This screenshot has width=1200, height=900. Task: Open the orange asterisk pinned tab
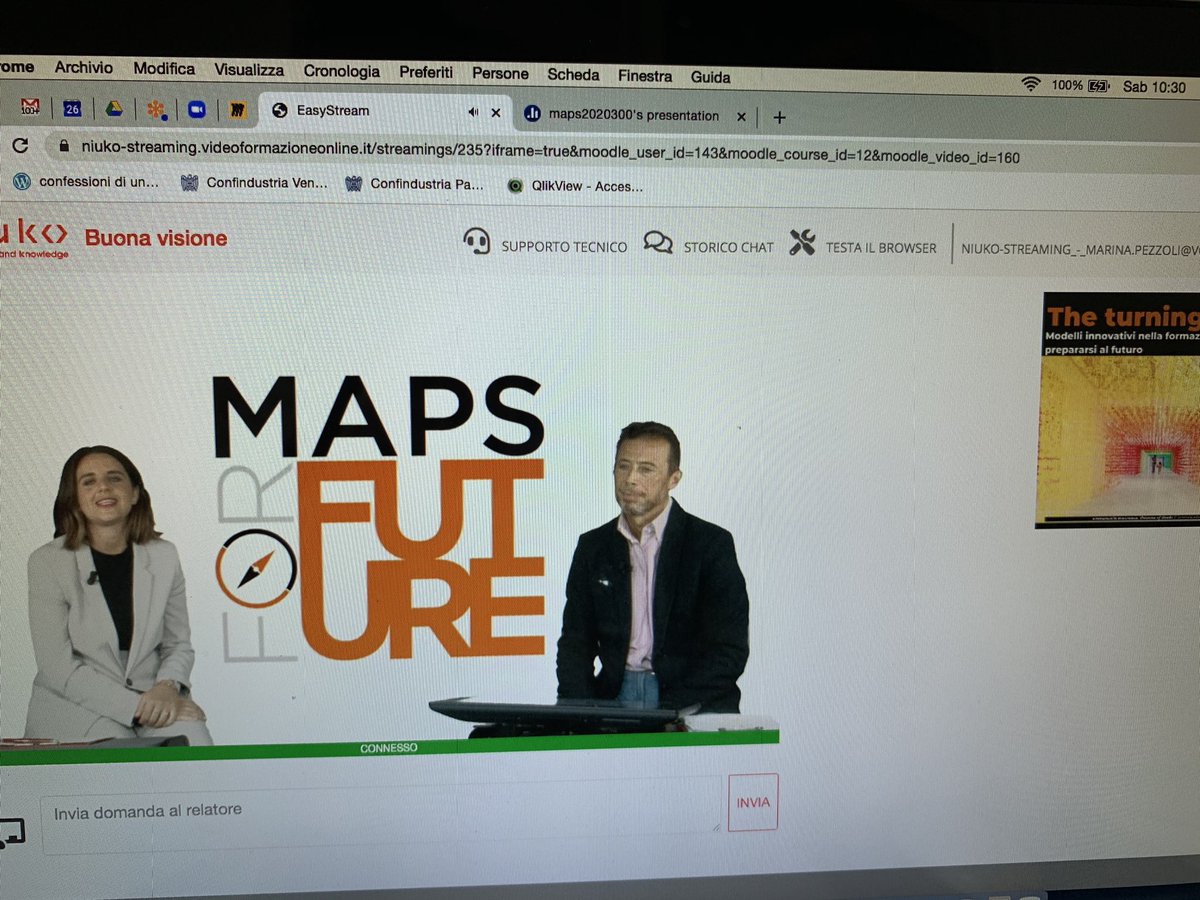(x=156, y=109)
